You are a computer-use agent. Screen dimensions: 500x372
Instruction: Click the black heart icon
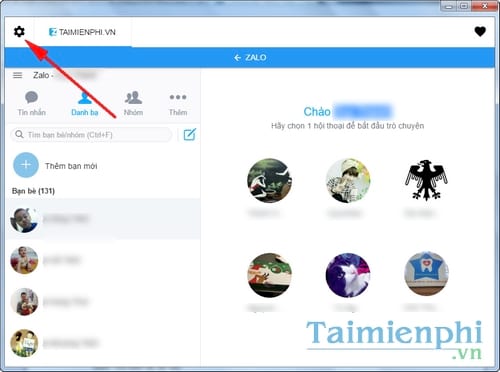point(480,32)
